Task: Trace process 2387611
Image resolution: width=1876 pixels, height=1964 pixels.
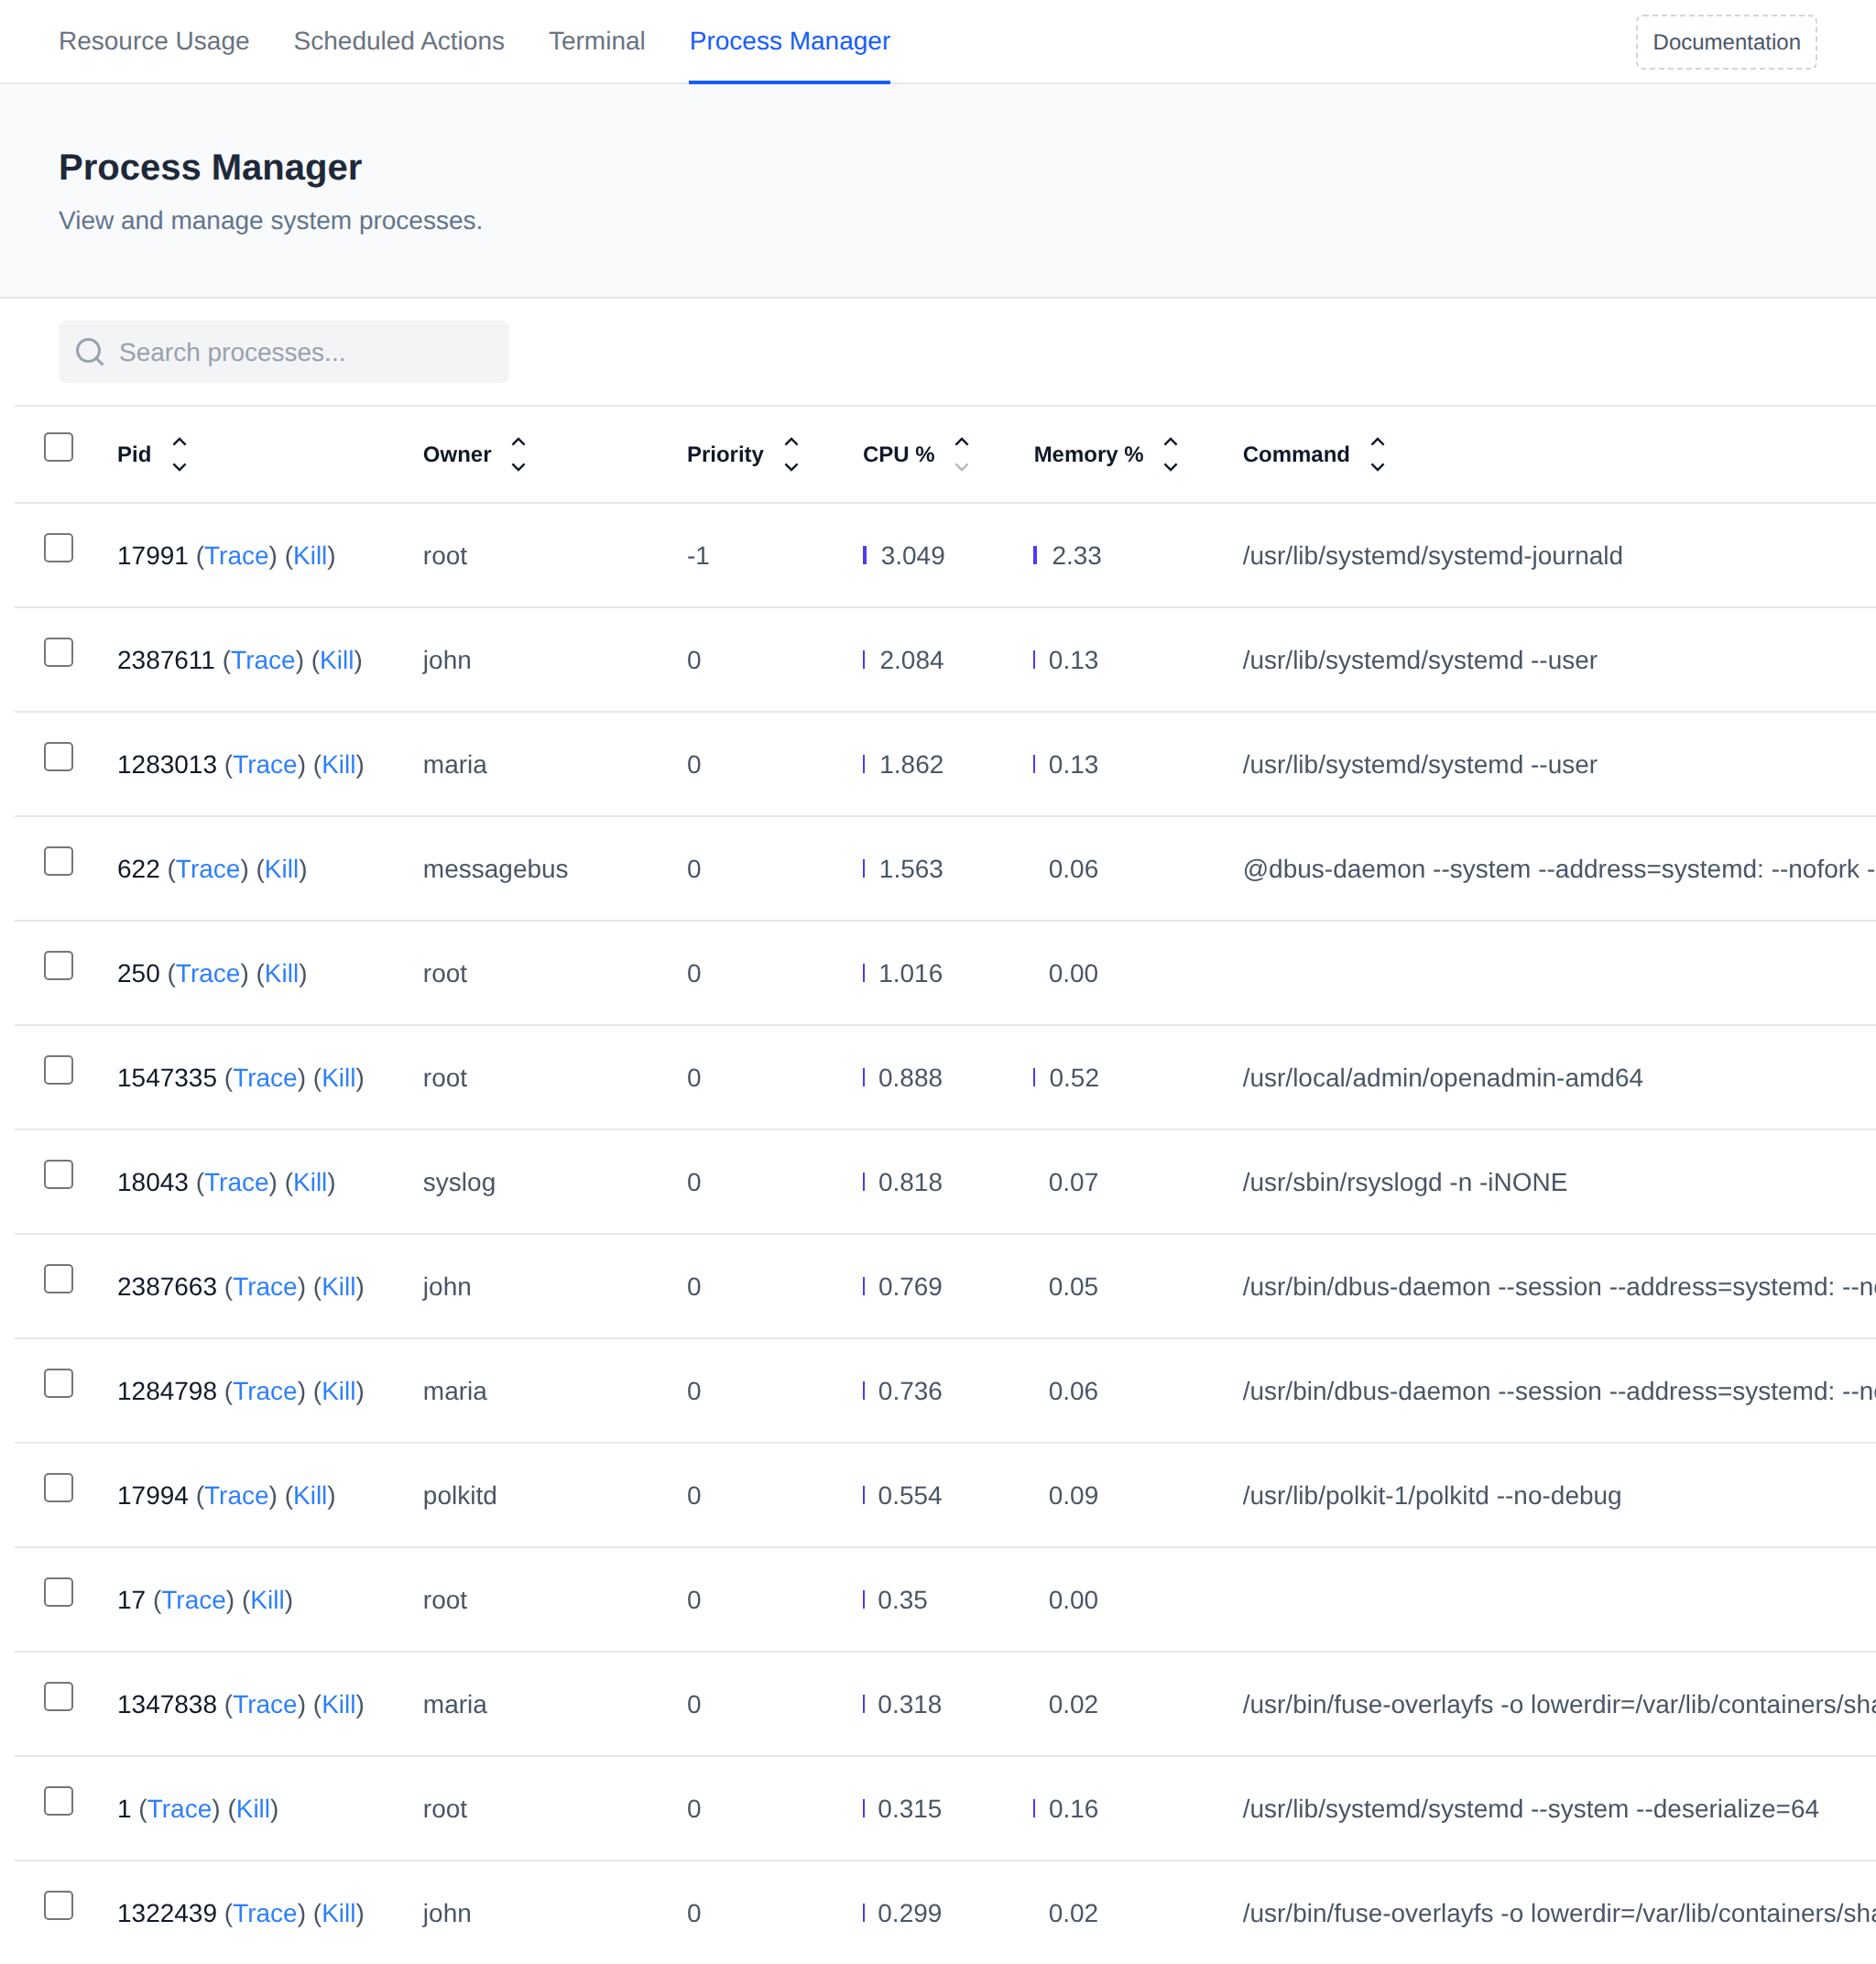Action: (263, 660)
